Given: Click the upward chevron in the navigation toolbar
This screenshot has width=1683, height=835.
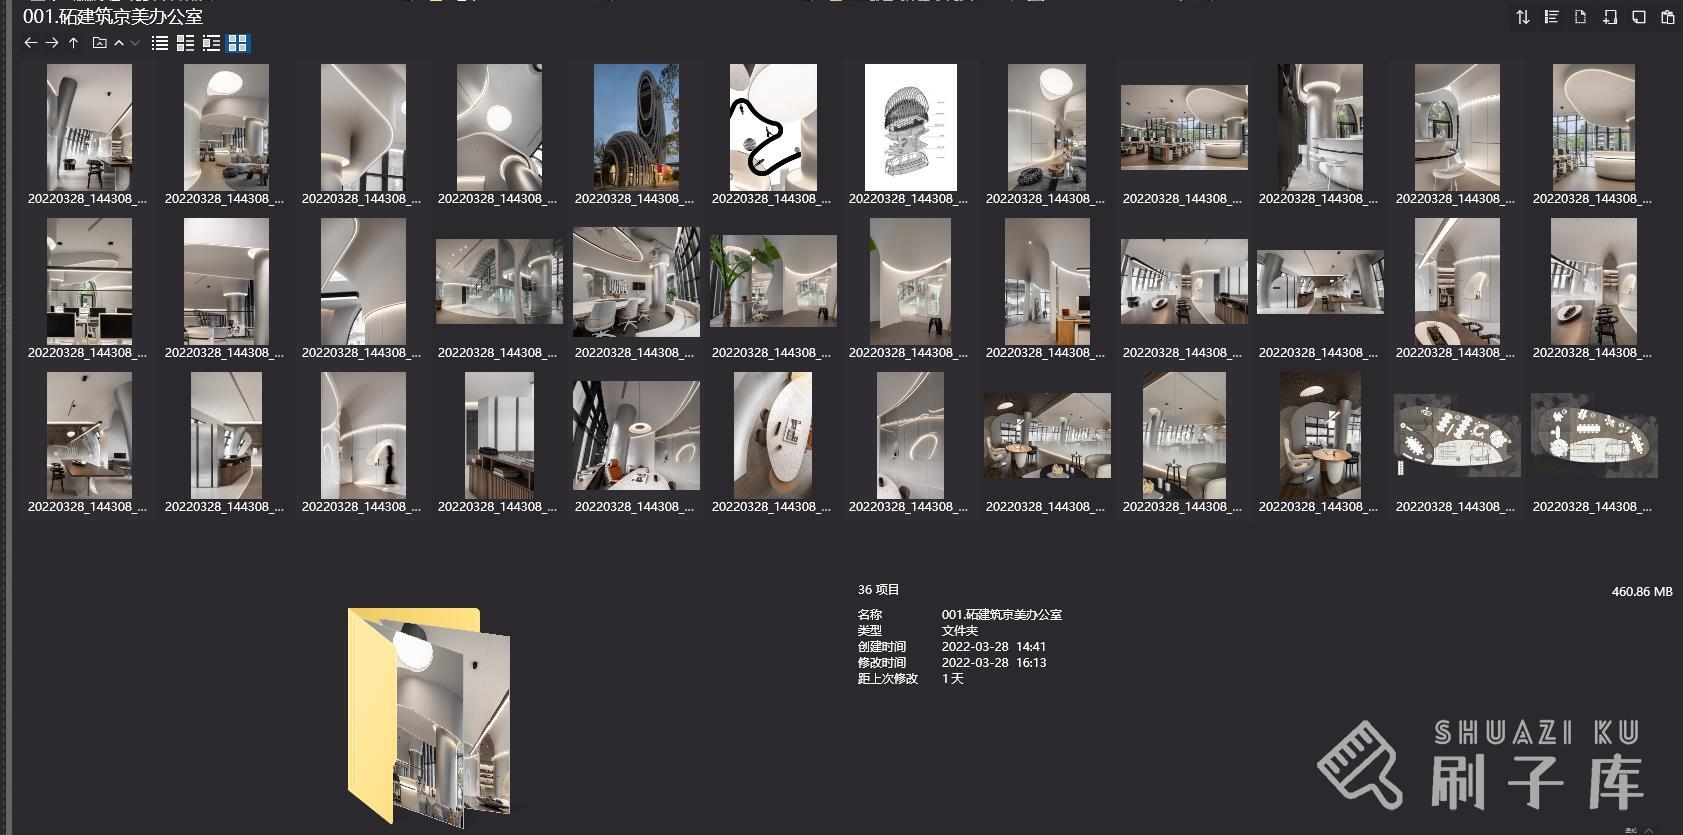Looking at the screenshot, I should pos(119,43).
